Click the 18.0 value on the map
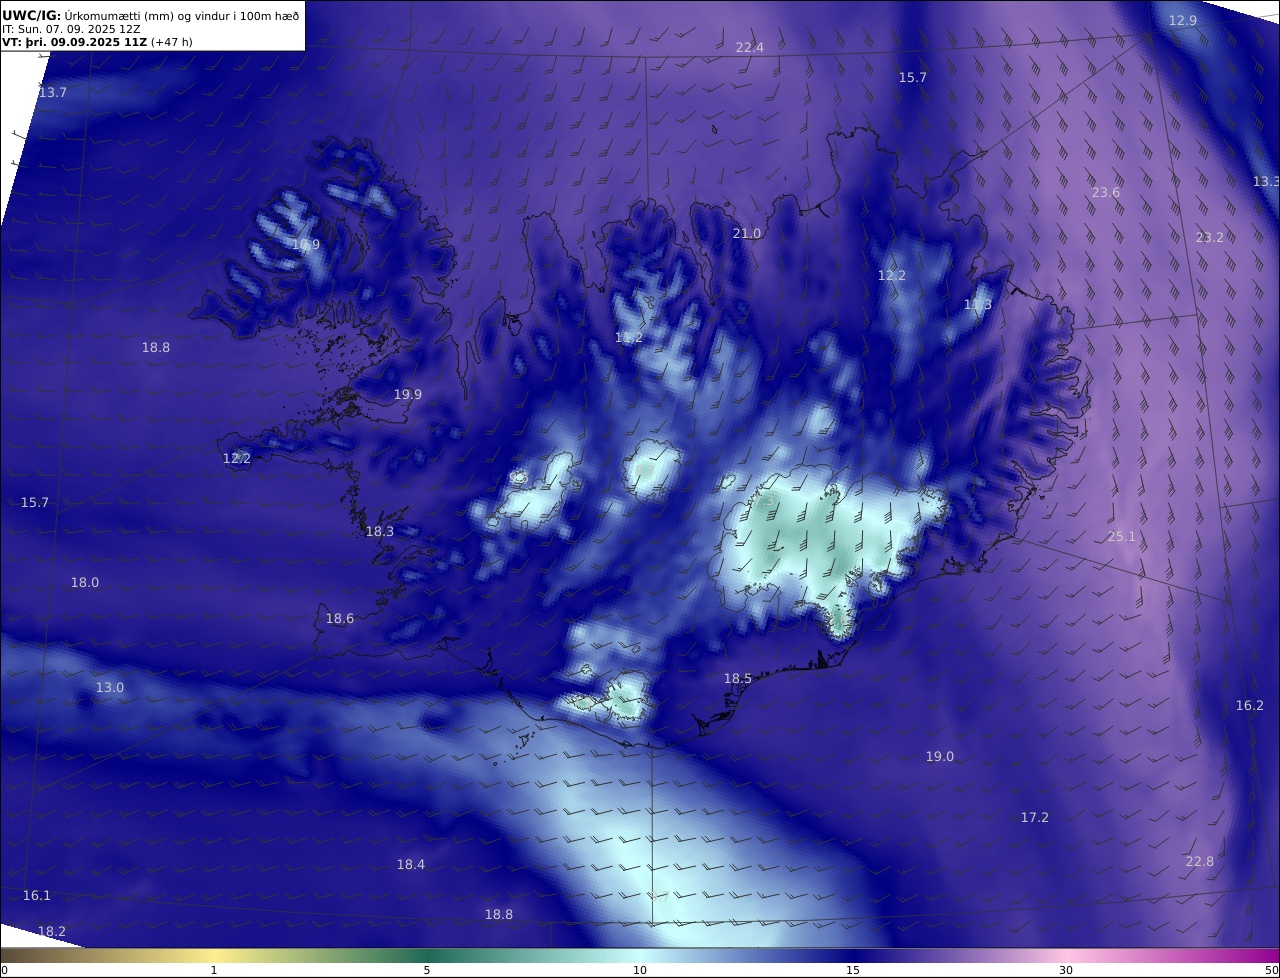1280x978 pixels. click(x=84, y=582)
